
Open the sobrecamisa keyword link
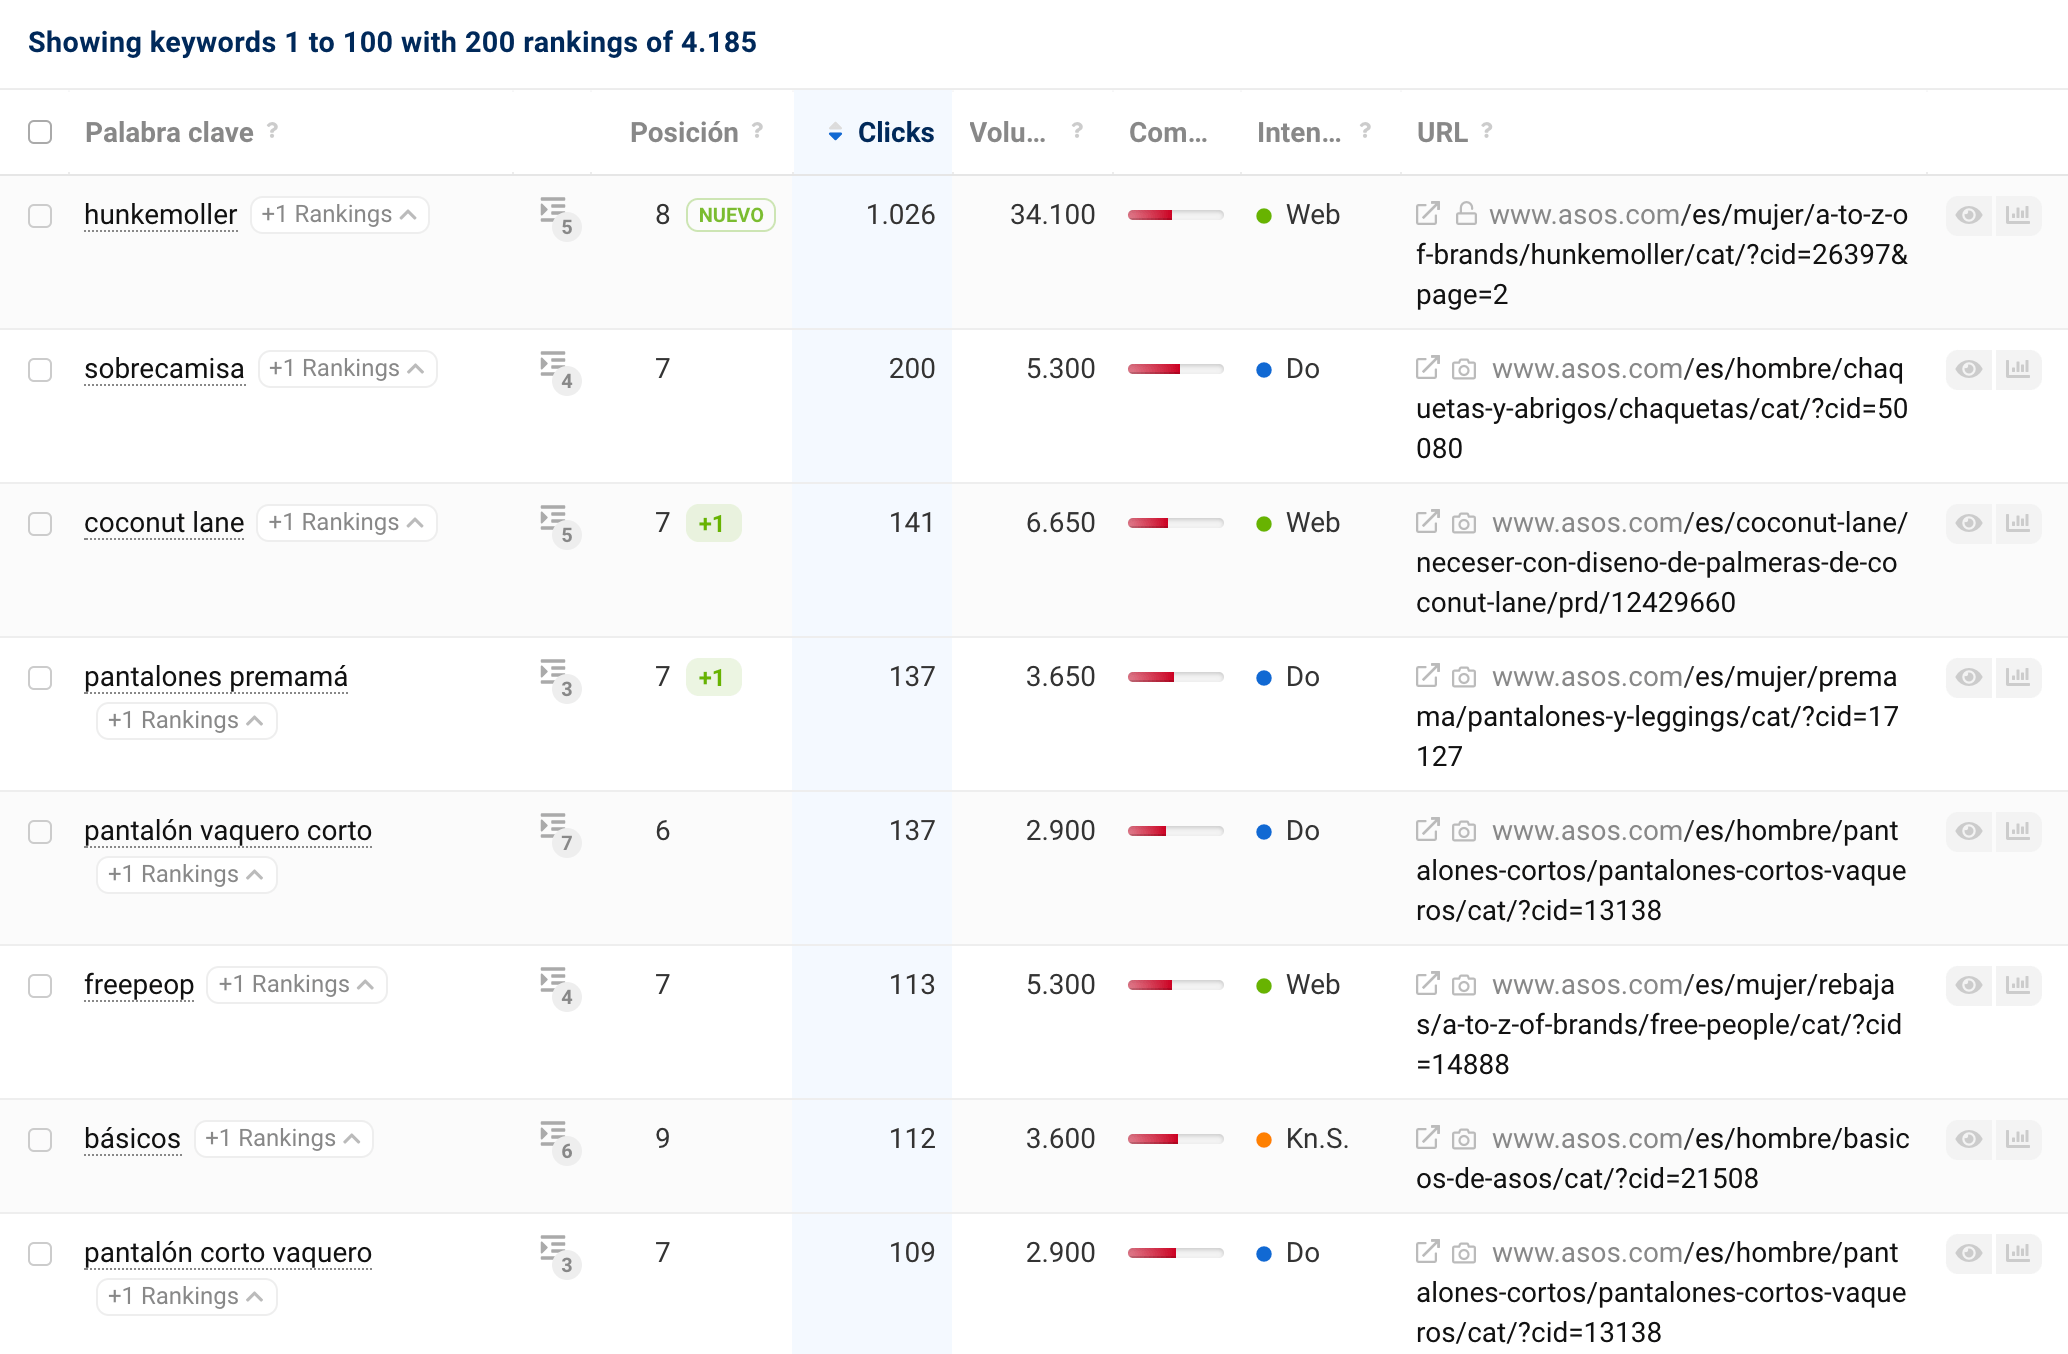point(164,368)
